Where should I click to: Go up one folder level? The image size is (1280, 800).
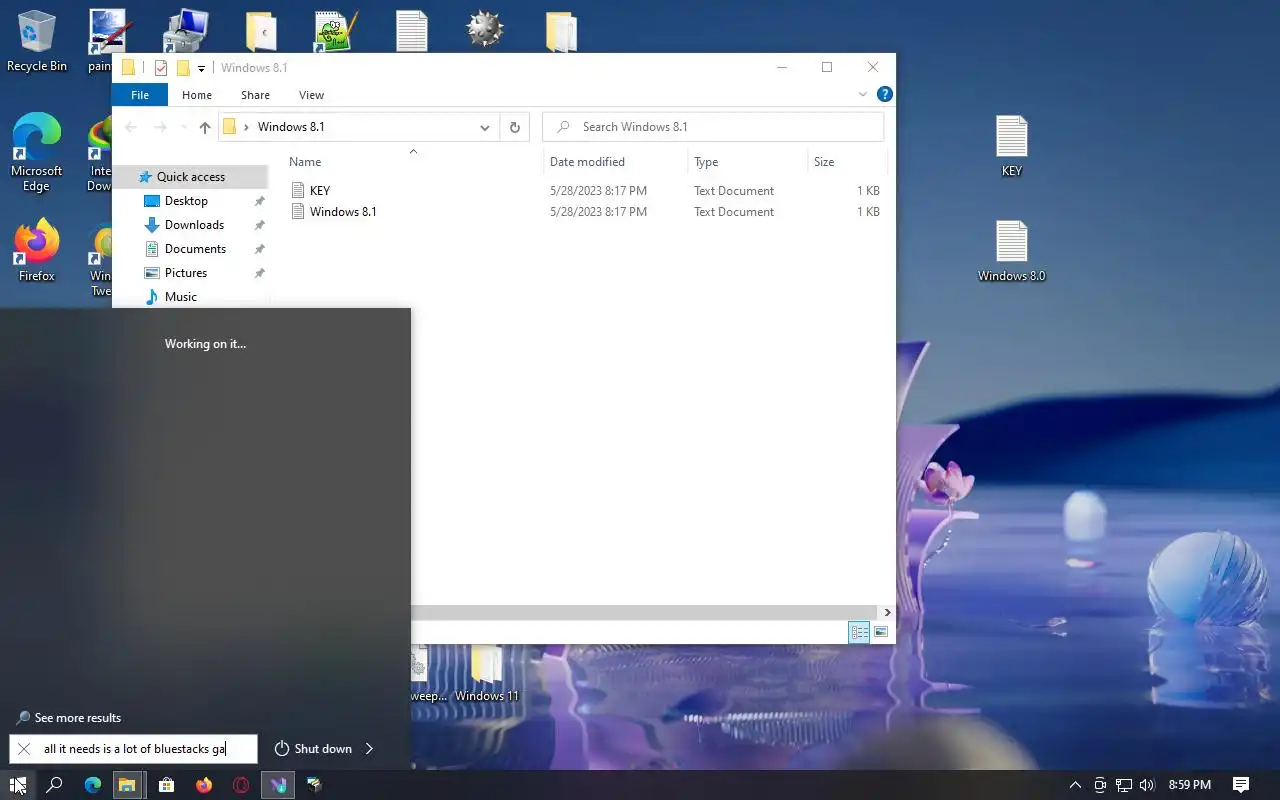coord(205,127)
